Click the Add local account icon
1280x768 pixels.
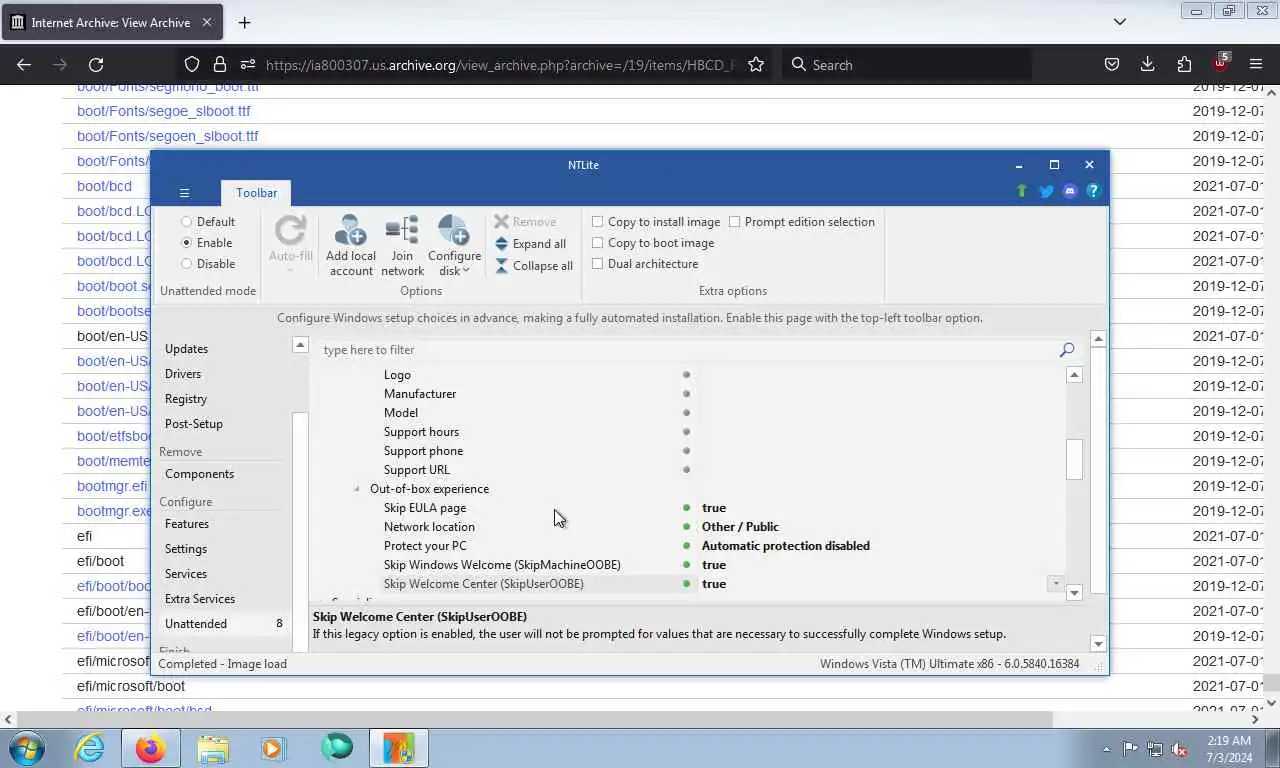pos(350,231)
